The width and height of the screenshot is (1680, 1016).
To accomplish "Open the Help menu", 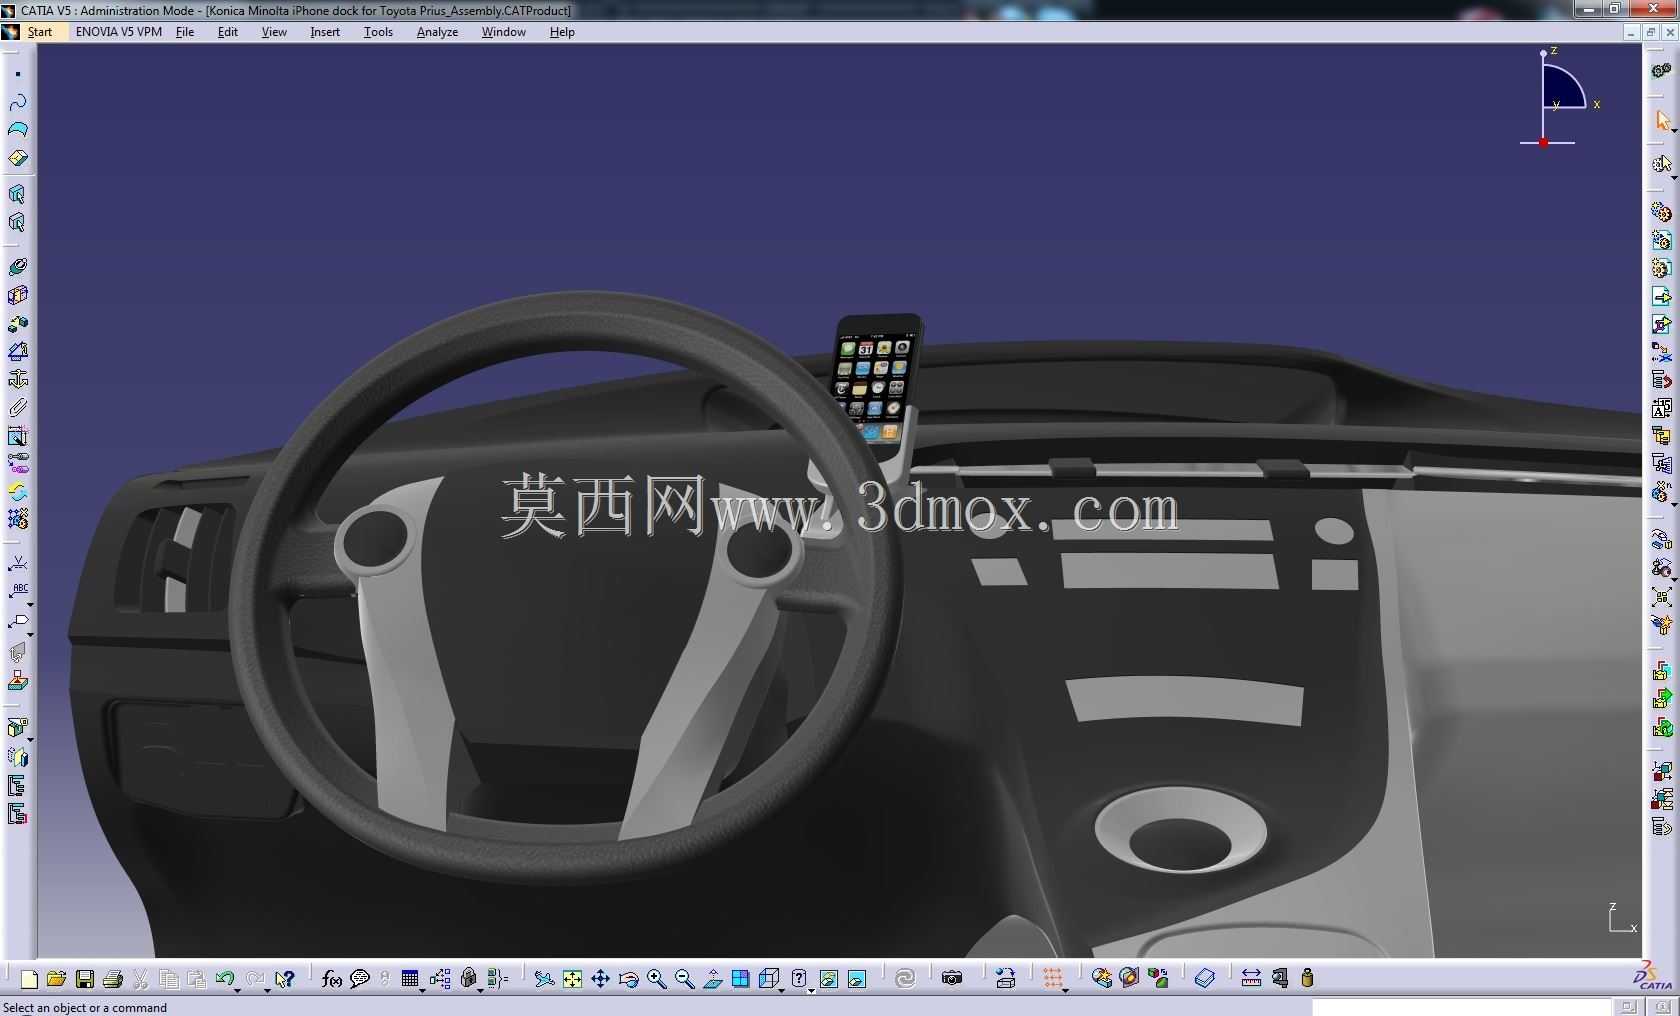I will pos(562,32).
